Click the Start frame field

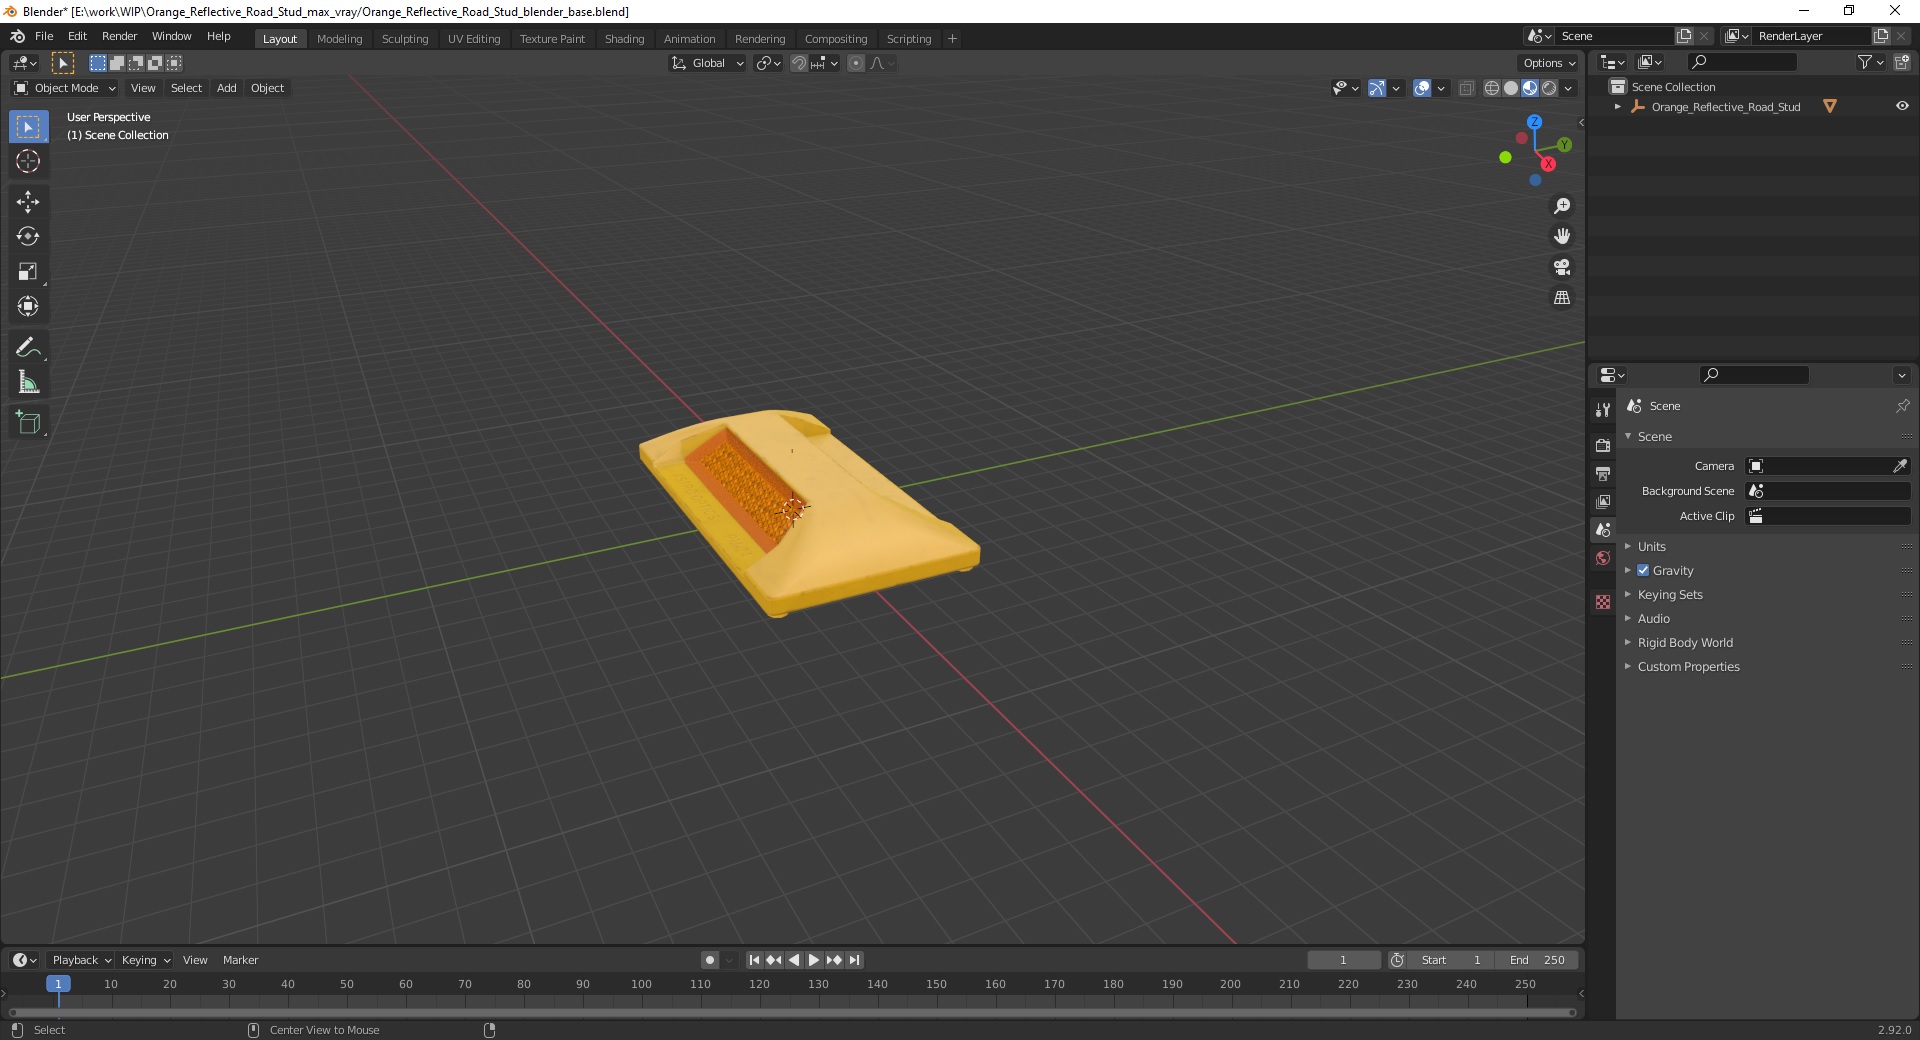click(x=1451, y=960)
